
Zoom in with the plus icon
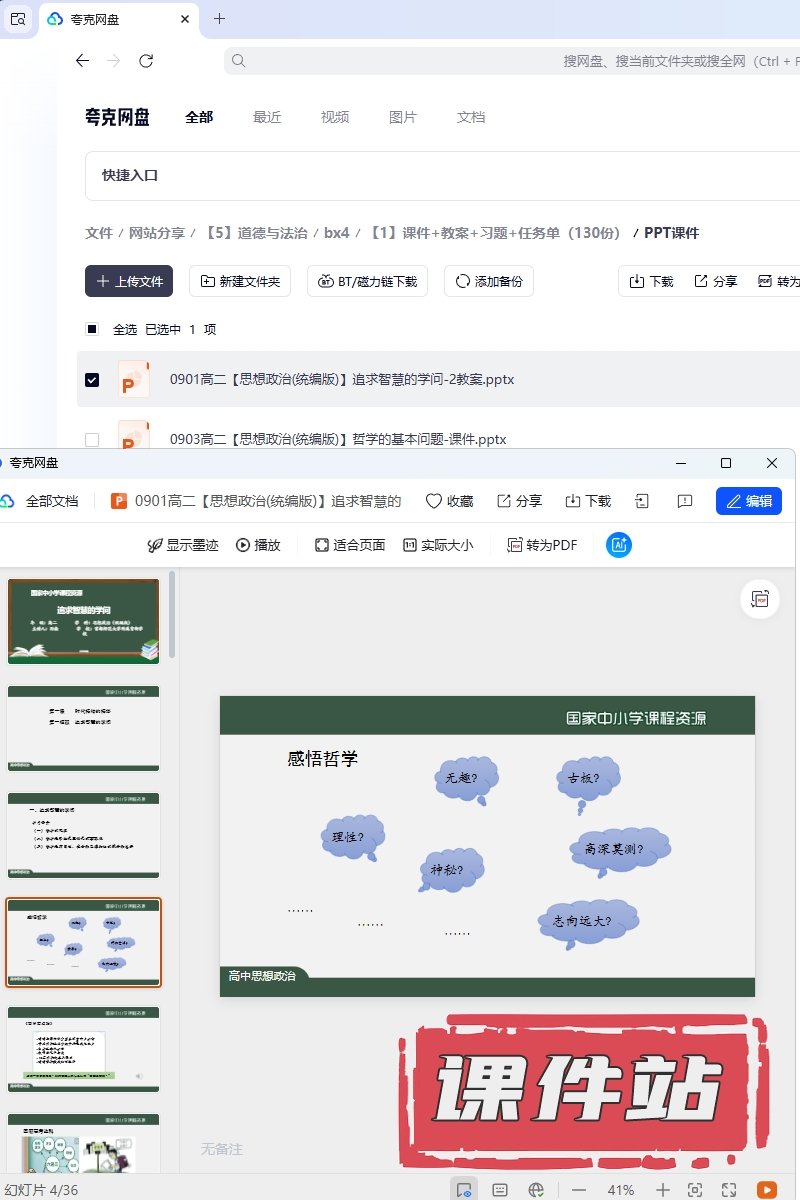[662, 1190]
